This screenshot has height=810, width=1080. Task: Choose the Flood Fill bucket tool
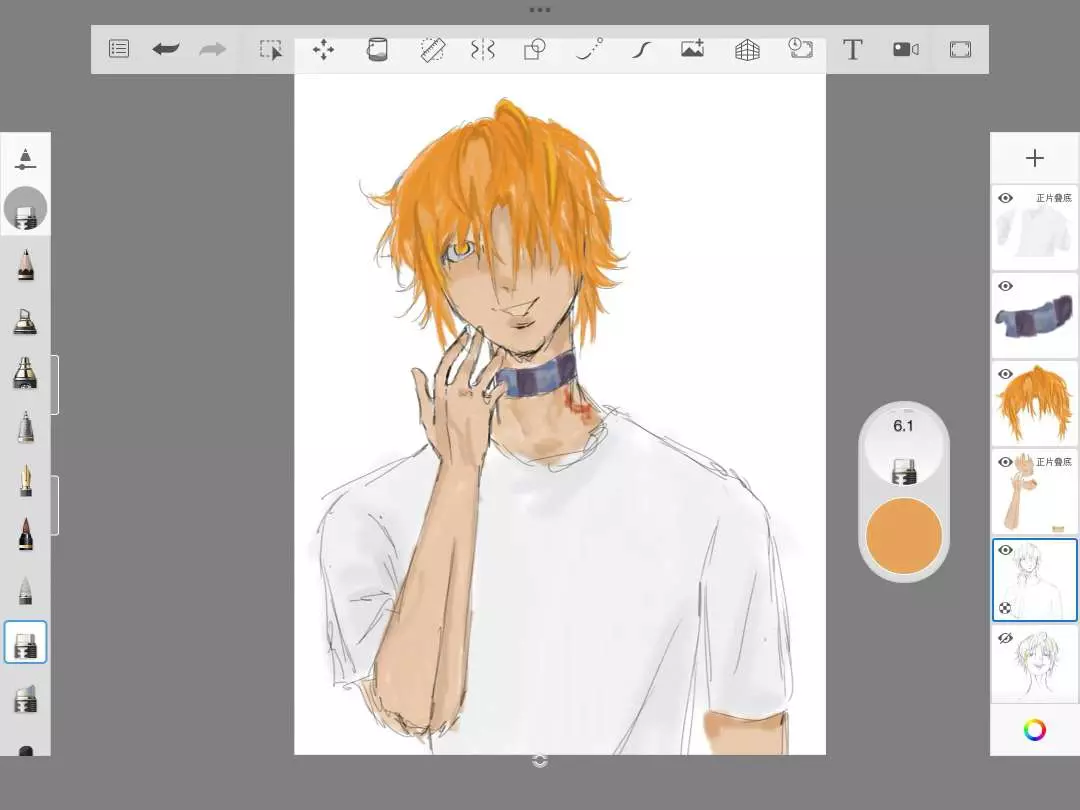tap(377, 49)
